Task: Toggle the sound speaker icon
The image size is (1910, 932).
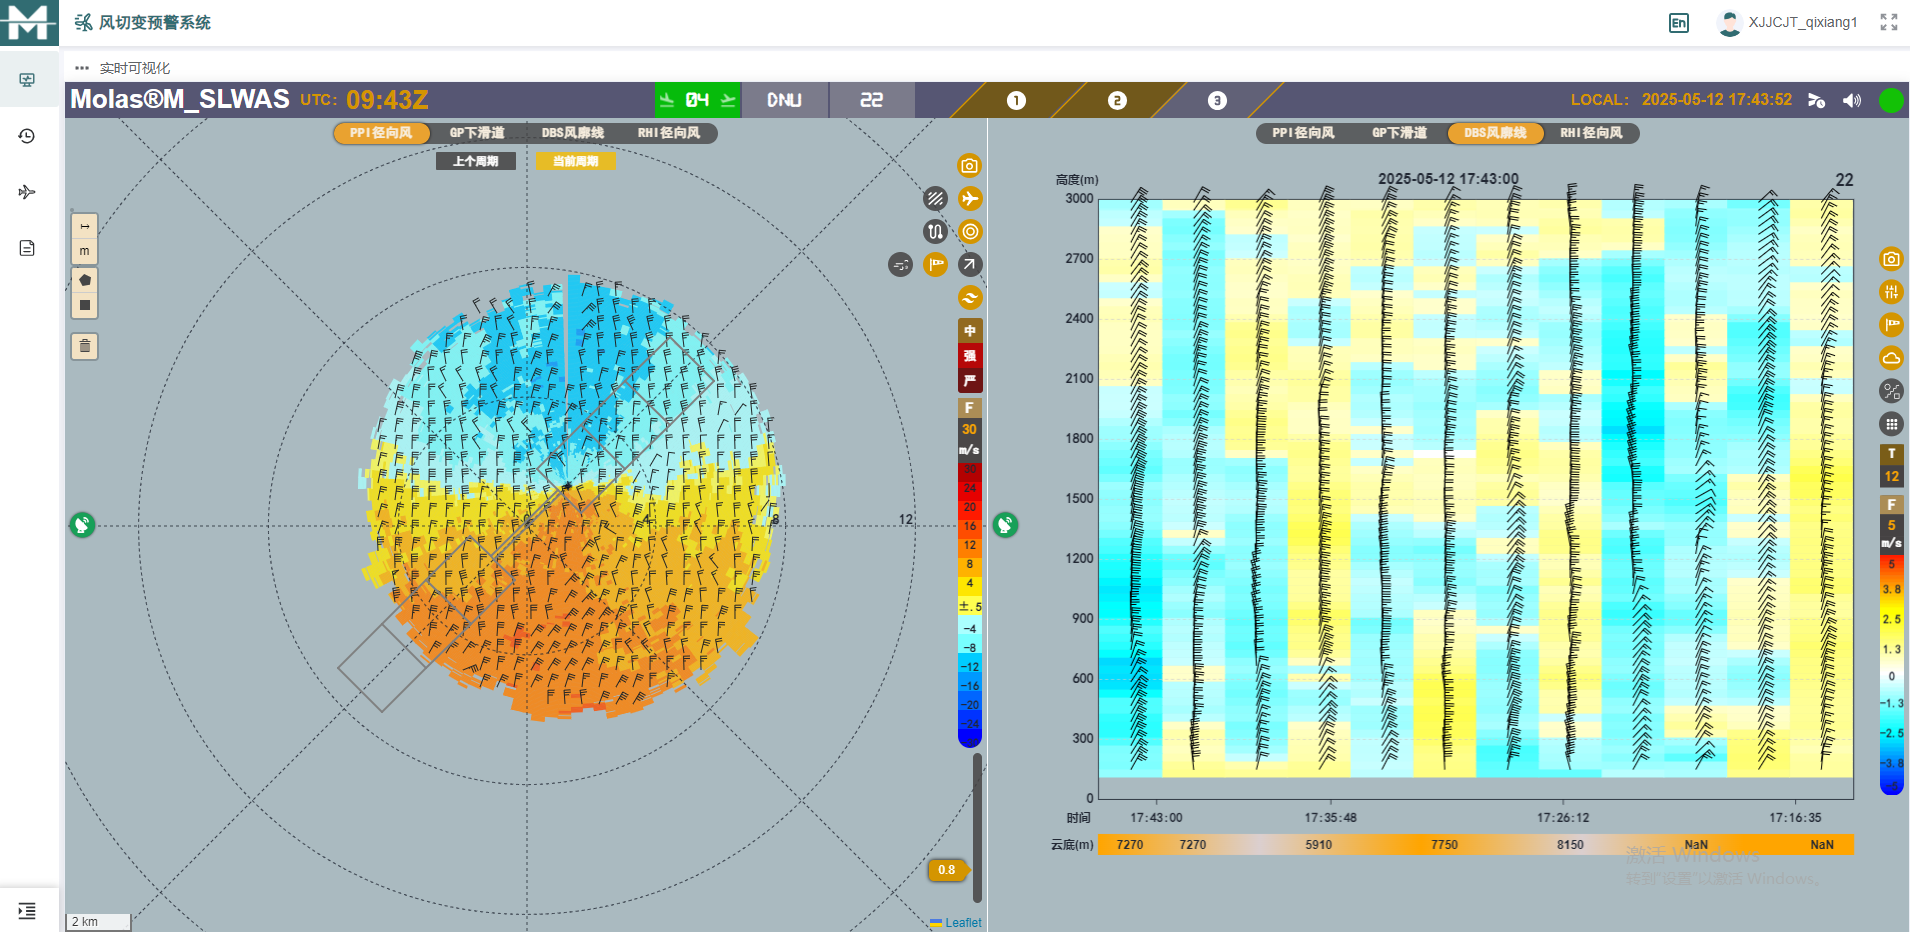Action: (x=1852, y=100)
